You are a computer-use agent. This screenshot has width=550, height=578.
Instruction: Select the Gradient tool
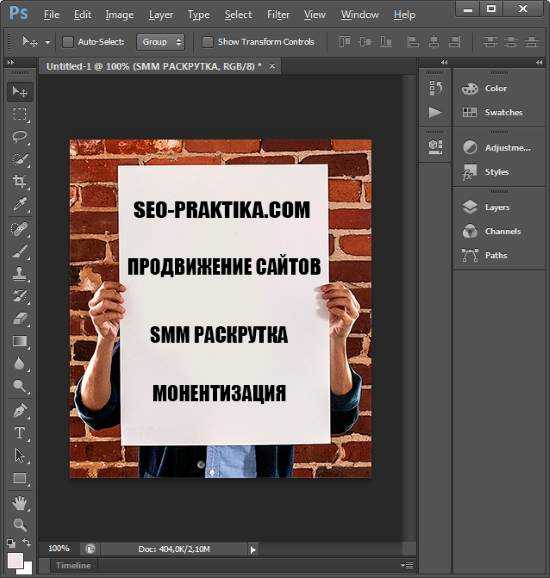click(x=20, y=341)
